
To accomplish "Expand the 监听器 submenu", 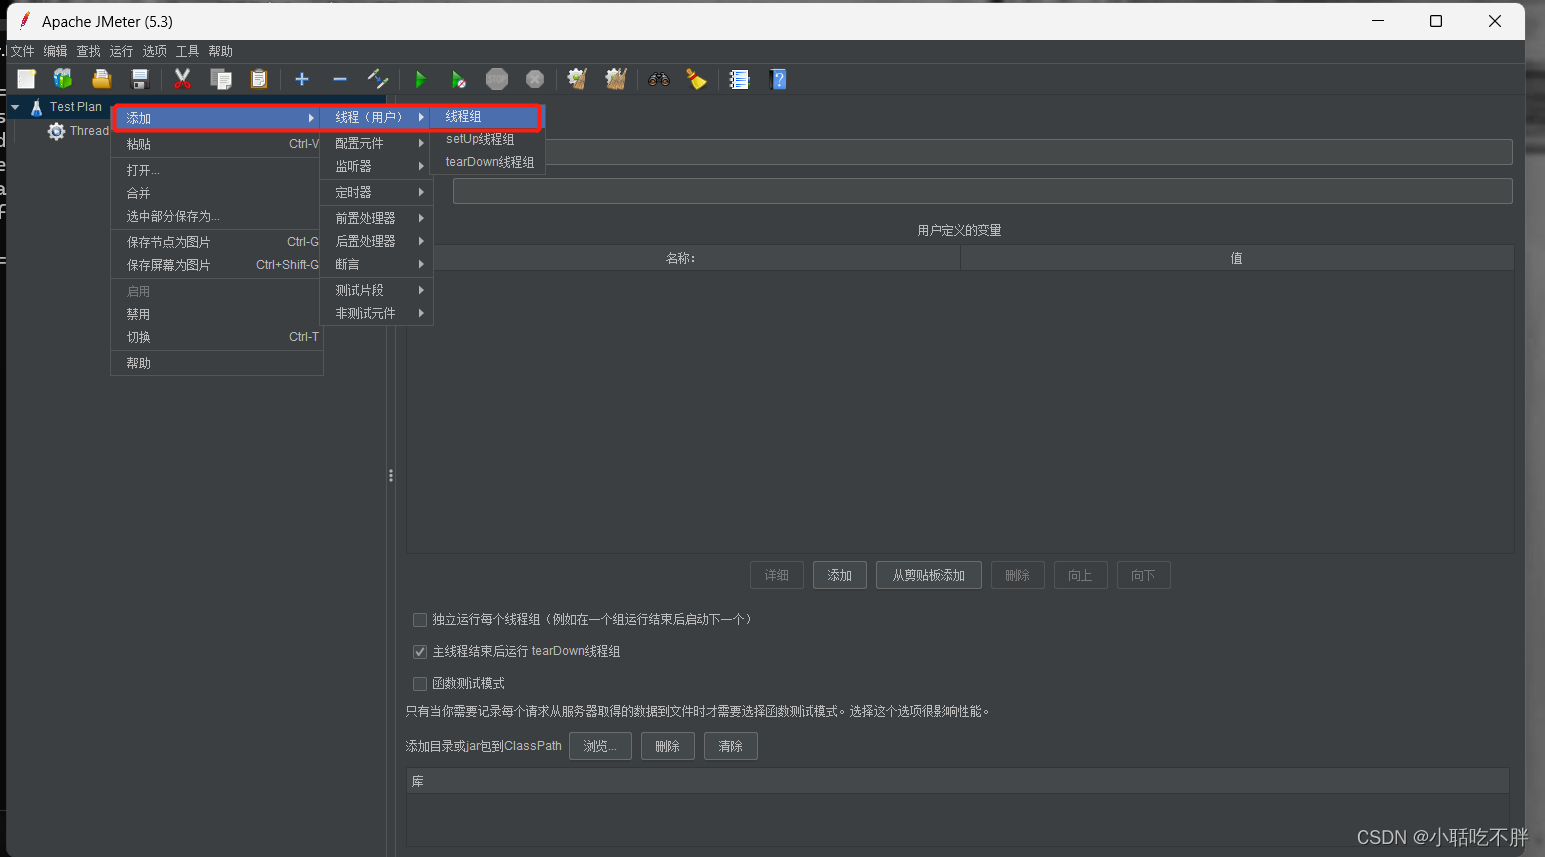I will 377,167.
